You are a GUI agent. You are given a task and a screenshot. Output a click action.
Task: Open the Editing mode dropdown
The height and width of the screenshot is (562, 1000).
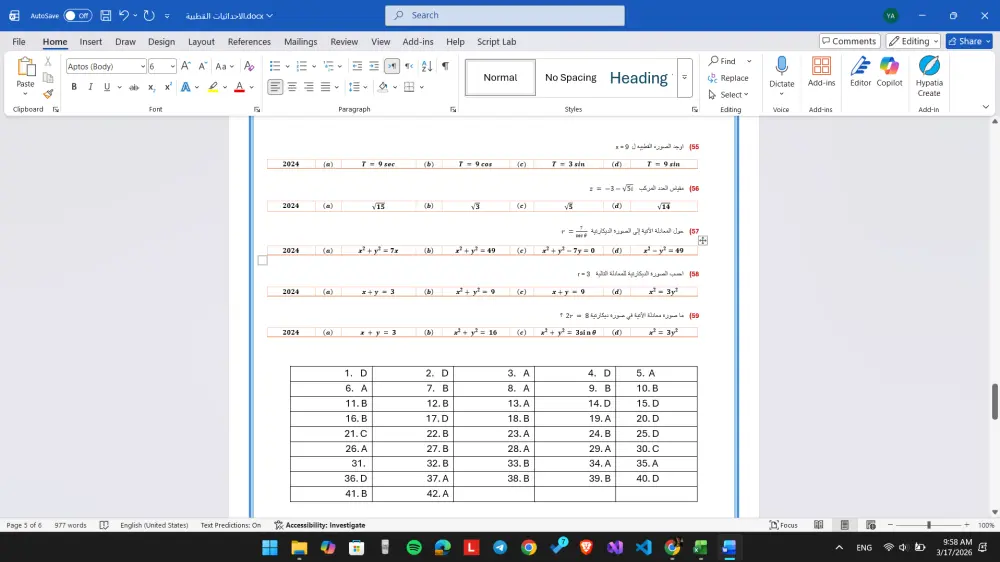(x=913, y=41)
